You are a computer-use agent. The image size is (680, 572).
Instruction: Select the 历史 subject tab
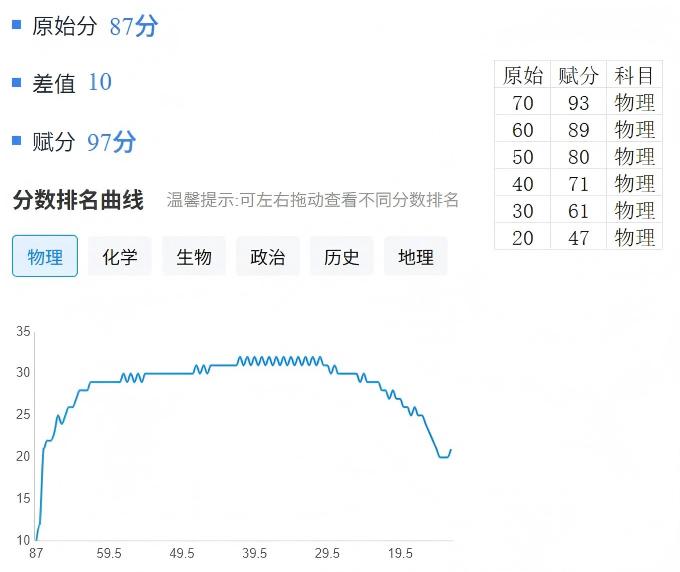(341, 257)
